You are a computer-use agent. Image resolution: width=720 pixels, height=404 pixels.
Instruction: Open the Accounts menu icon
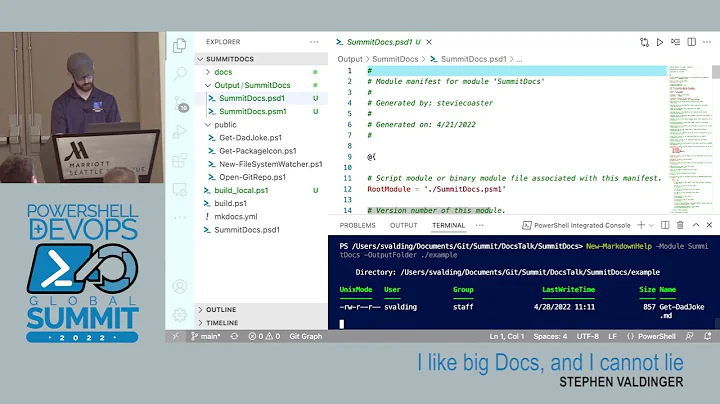coord(180,286)
